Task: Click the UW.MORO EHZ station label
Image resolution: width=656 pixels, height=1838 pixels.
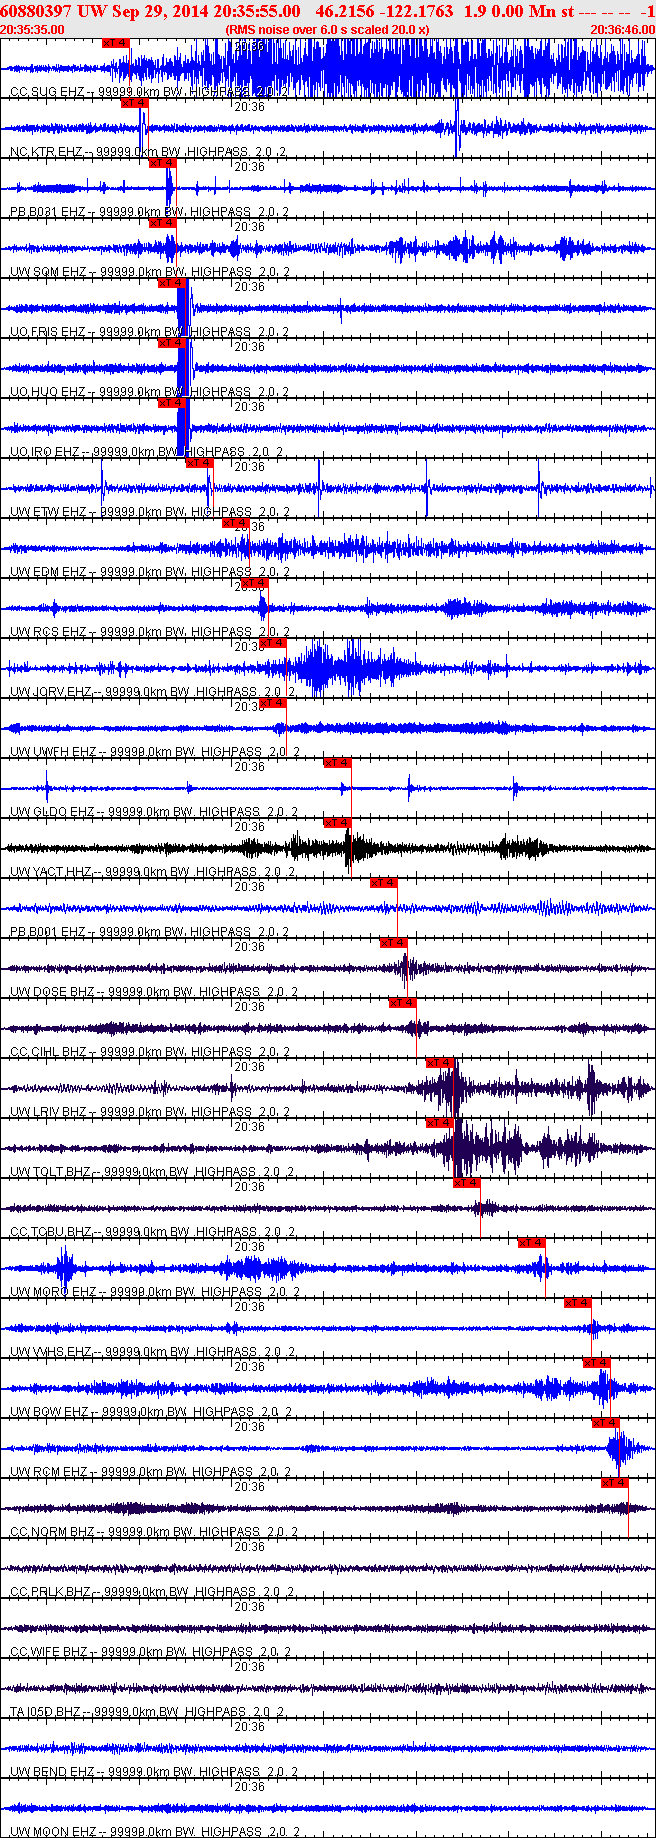Action: point(51,1292)
